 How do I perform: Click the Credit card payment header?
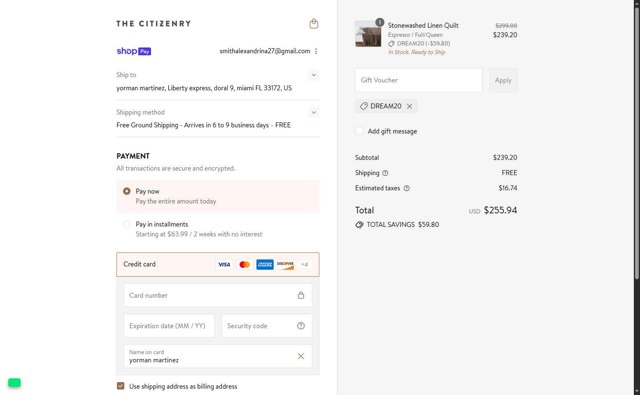218,264
